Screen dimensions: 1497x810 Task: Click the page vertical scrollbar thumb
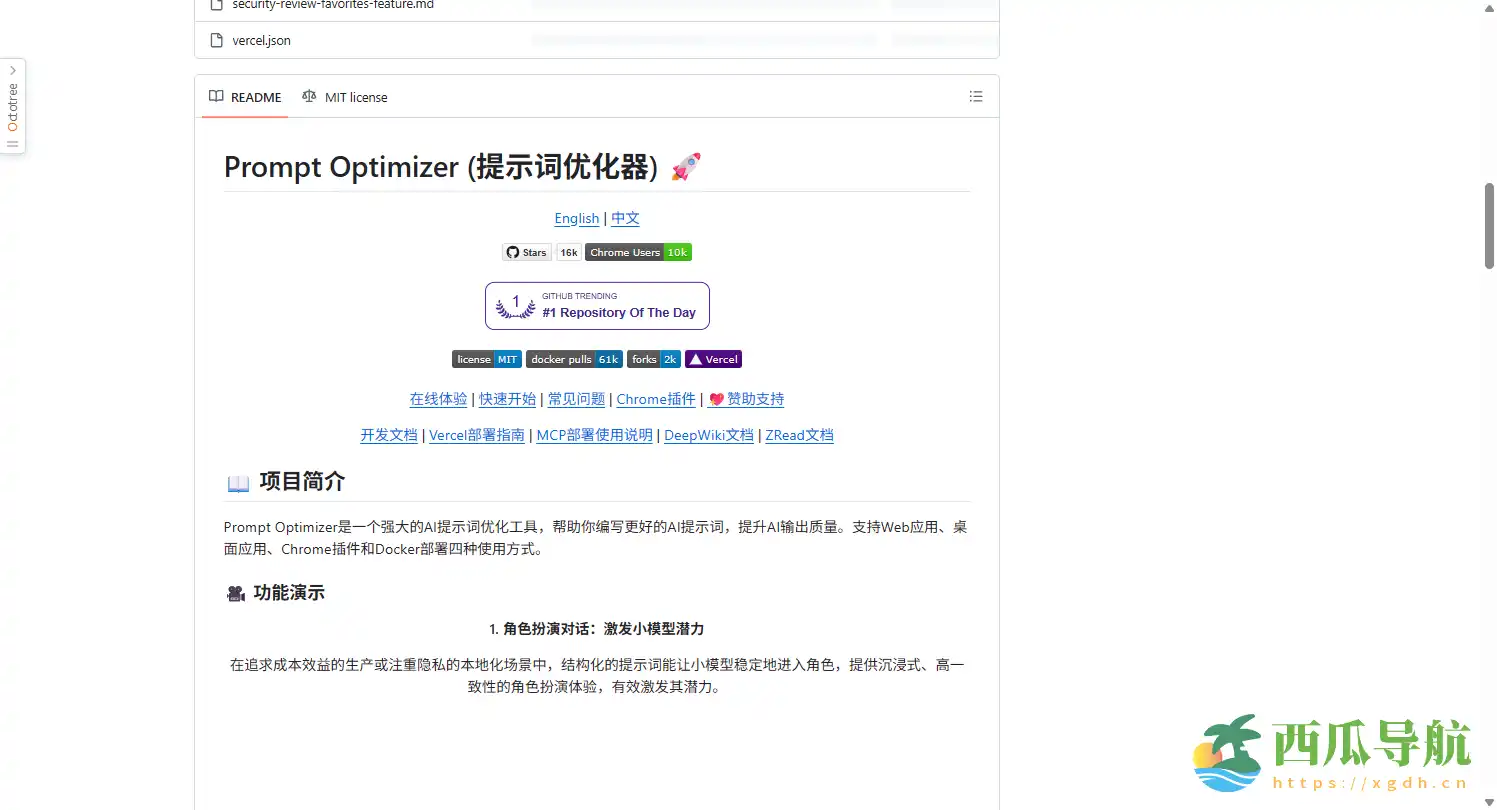pyautogui.click(x=1489, y=225)
